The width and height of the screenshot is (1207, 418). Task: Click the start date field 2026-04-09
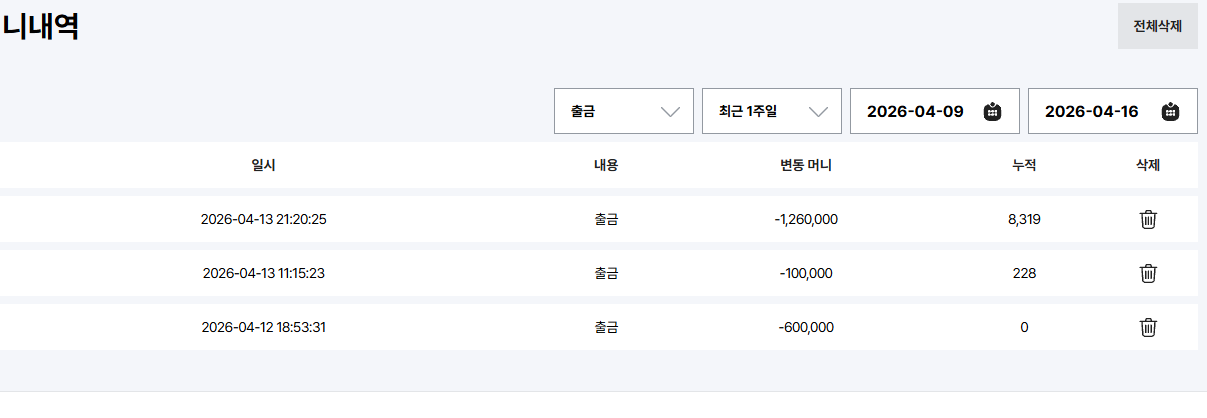pyautogui.click(x=915, y=112)
